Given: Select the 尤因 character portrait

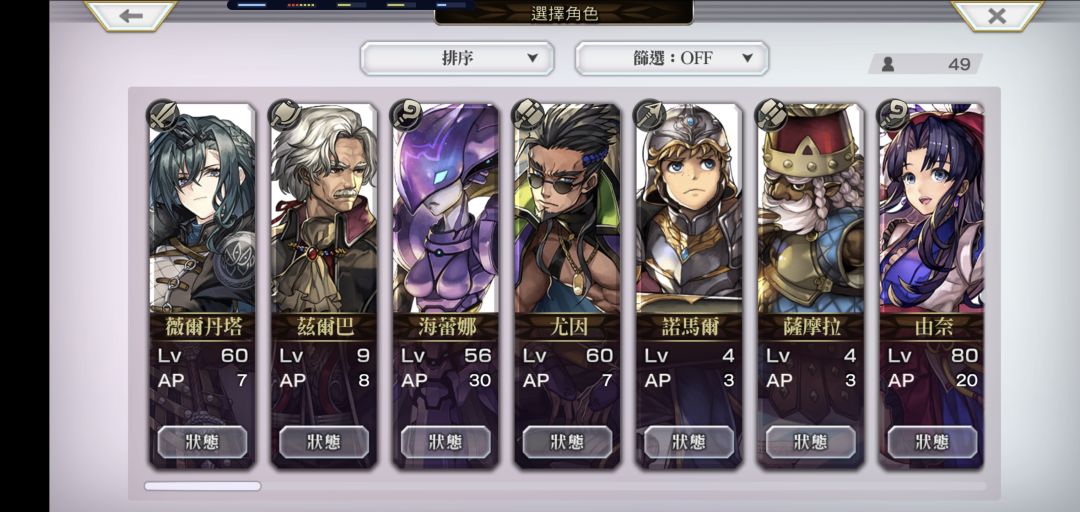Looking at the screenshot, I should [568, 208].
